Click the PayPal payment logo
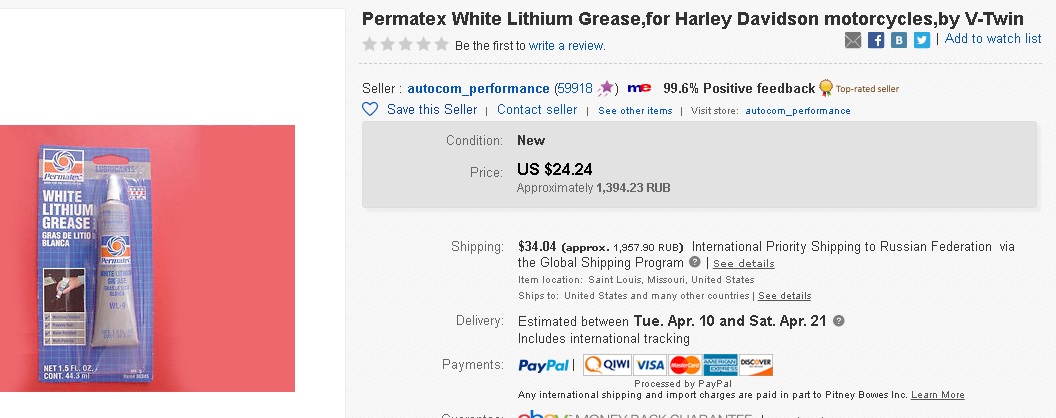Screen dimensions: 1056x418 [545, 365]
